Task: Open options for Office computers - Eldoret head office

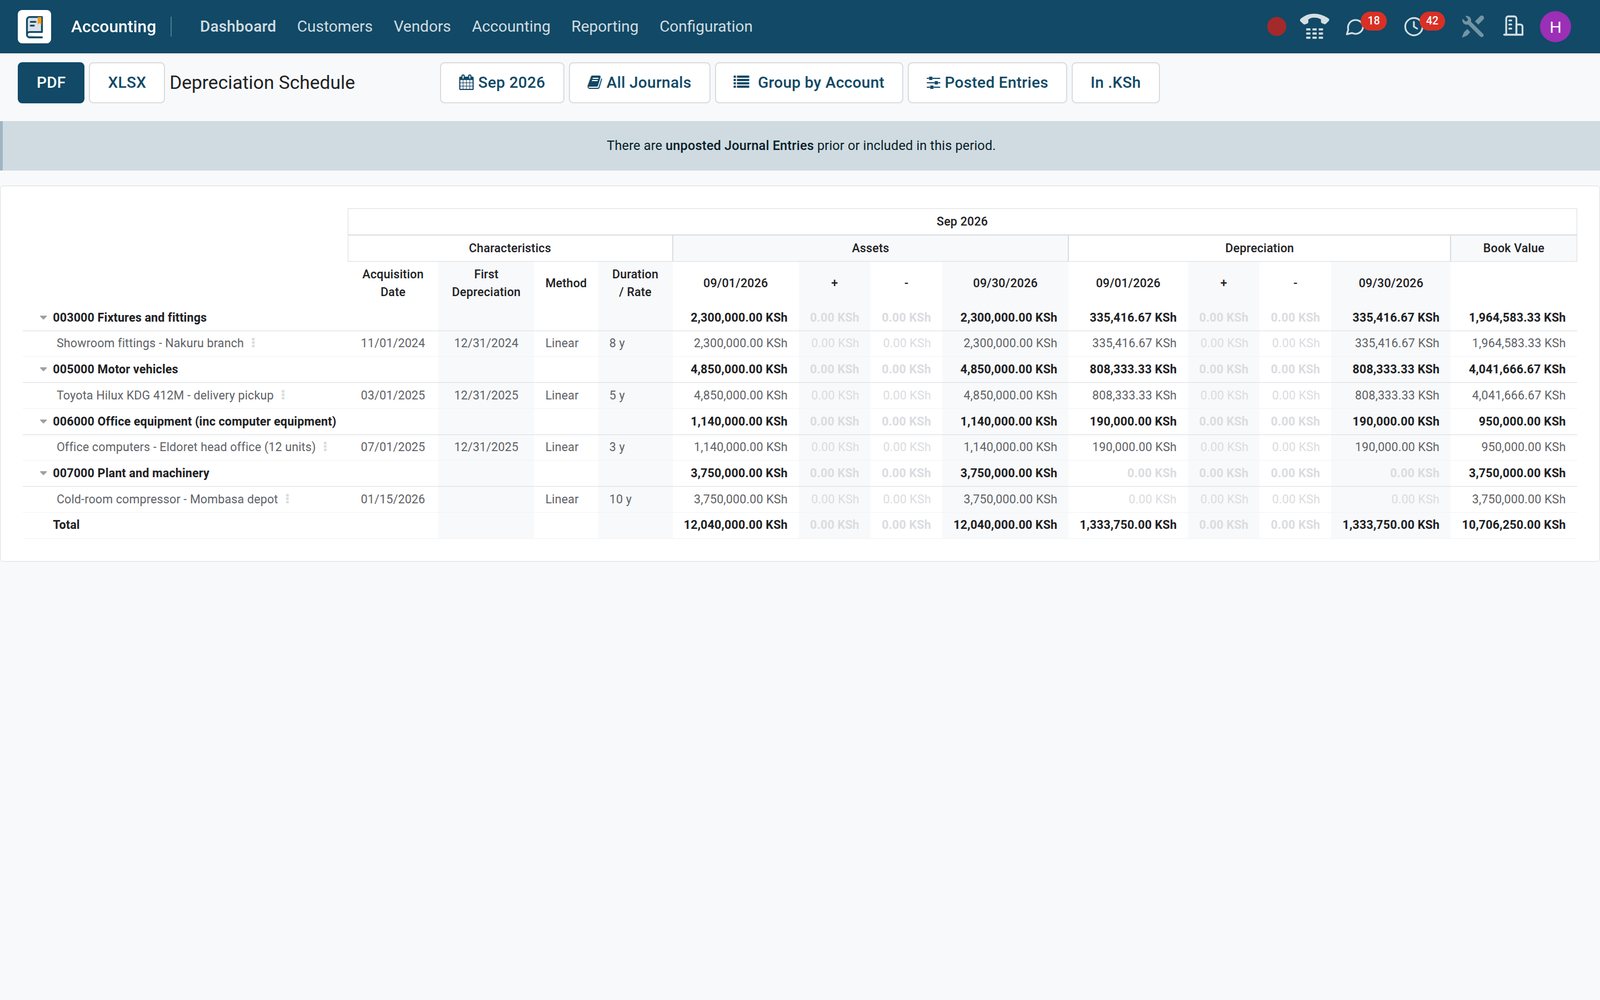Action: [325, 447]
